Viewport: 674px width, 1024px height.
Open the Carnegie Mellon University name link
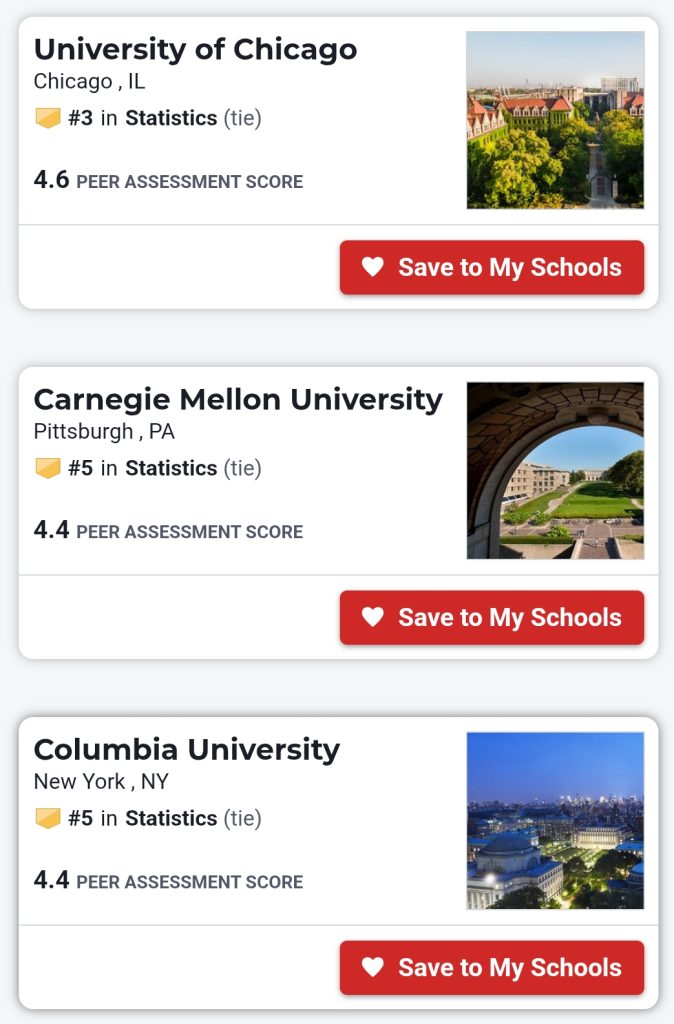(238, 399)
